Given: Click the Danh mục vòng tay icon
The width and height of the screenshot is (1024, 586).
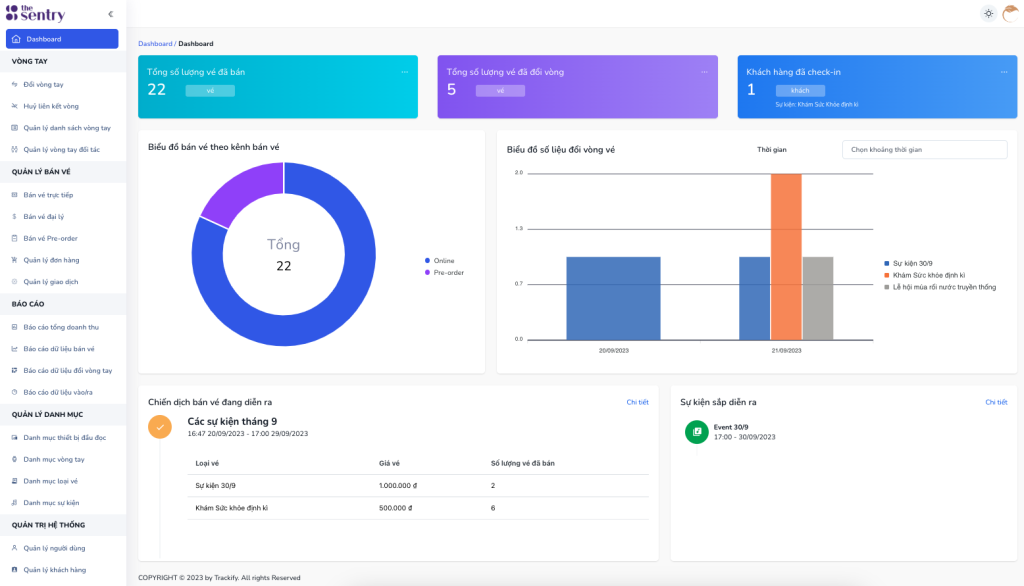Looking at the screenshot, I should [x=15, y=459].
